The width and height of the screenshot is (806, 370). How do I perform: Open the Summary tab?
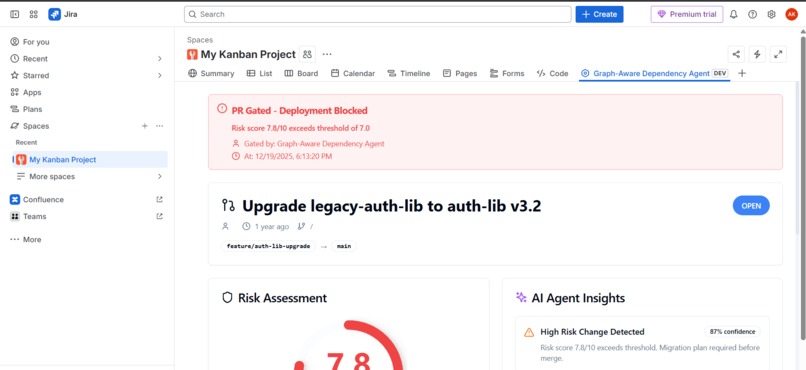(211, 73)
